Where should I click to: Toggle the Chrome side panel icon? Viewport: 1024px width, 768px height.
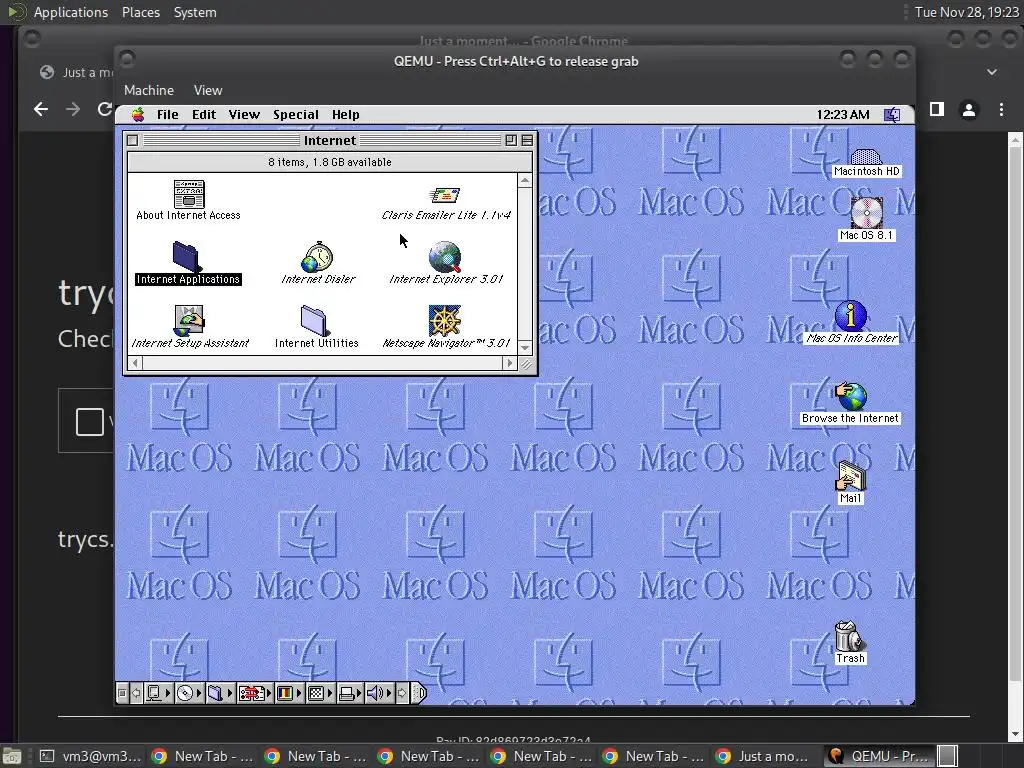point(936,109)
